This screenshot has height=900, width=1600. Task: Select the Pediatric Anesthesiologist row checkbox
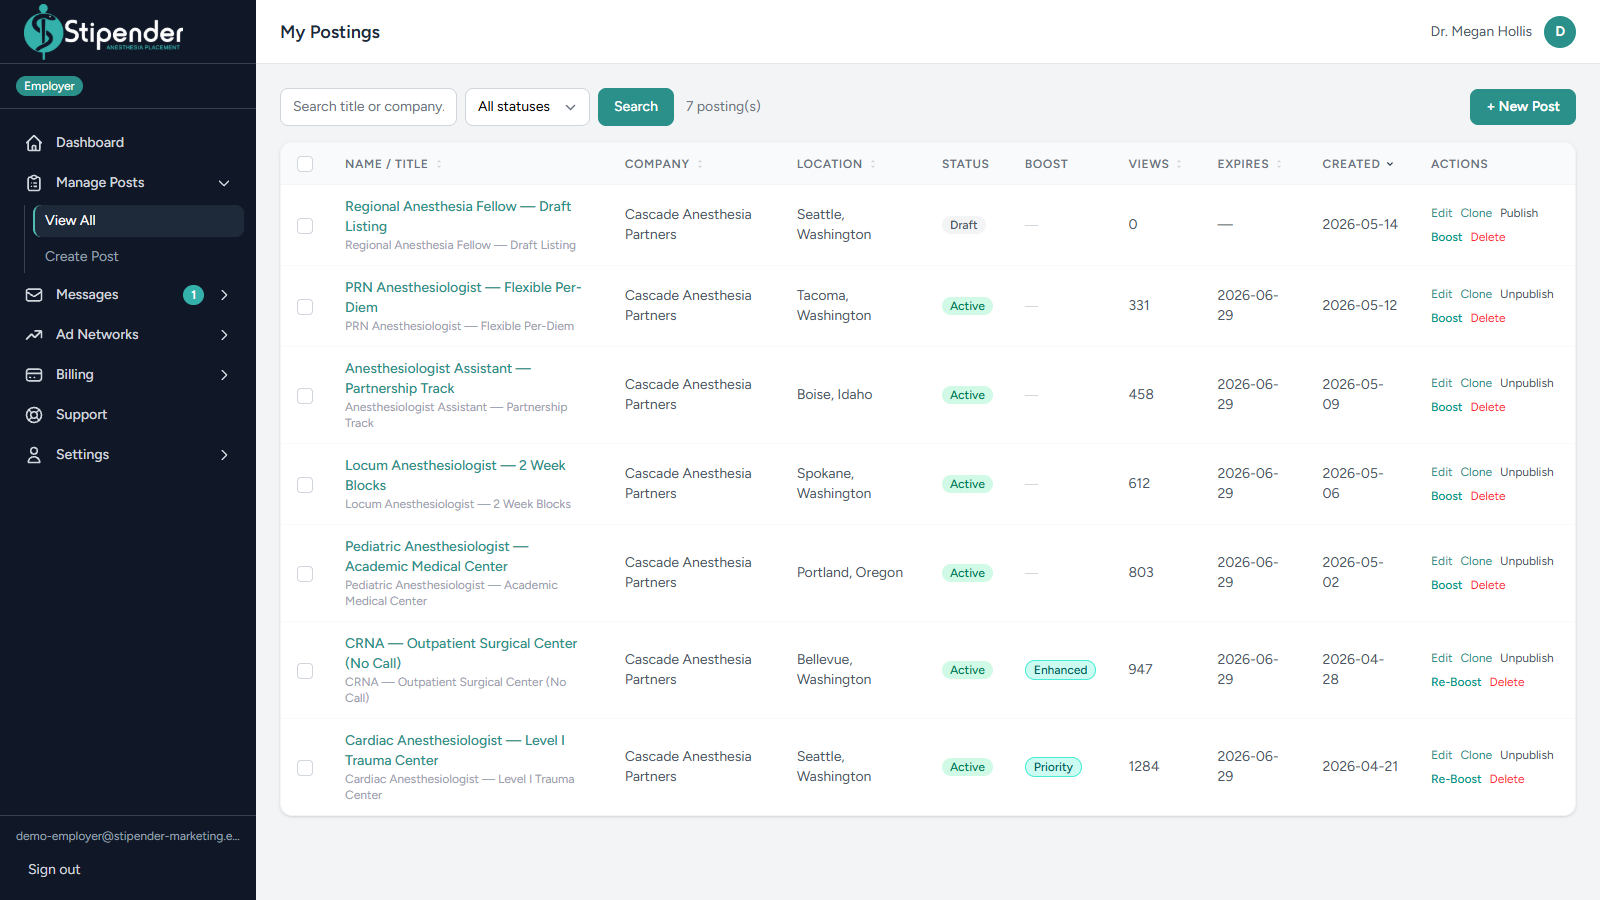305,574
